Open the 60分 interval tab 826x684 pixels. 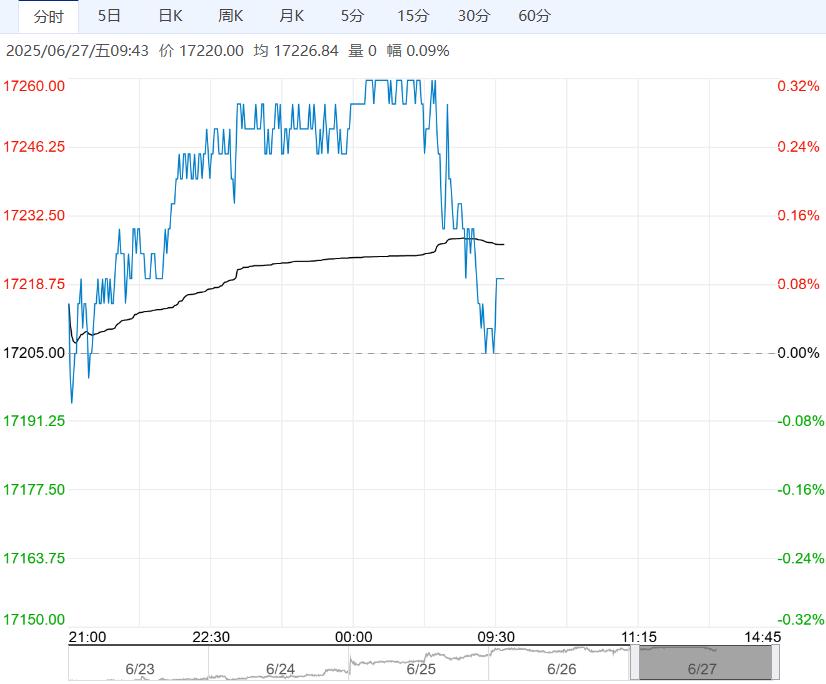coord(535,16)
